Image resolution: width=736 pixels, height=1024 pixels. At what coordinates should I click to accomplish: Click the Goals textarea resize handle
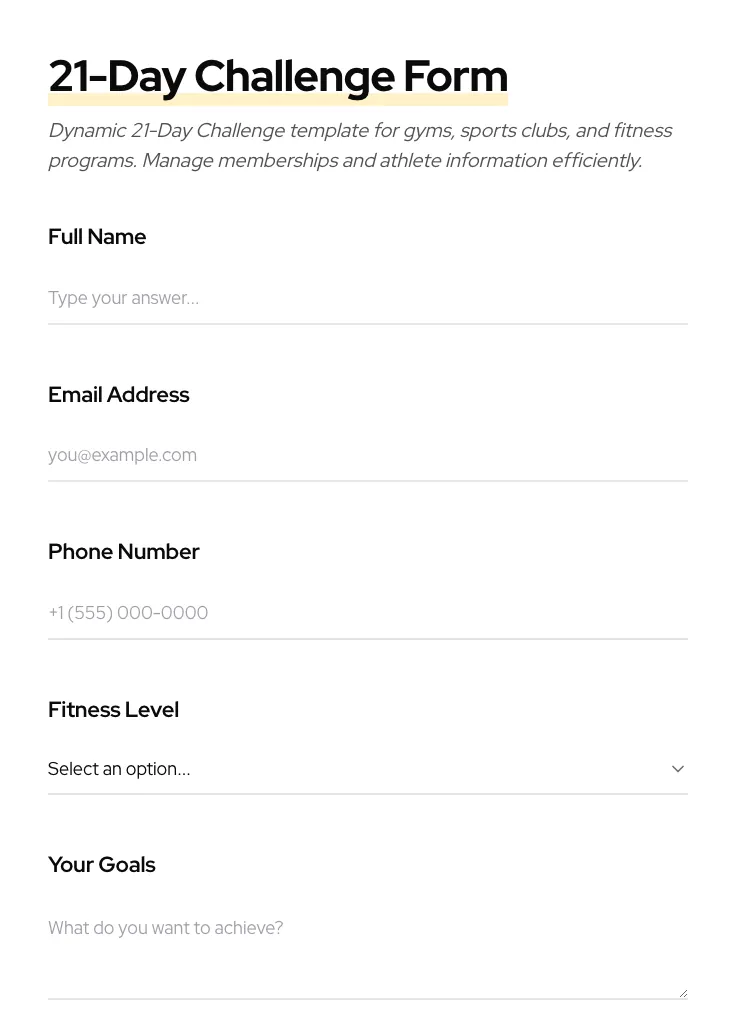coord(683,993)
